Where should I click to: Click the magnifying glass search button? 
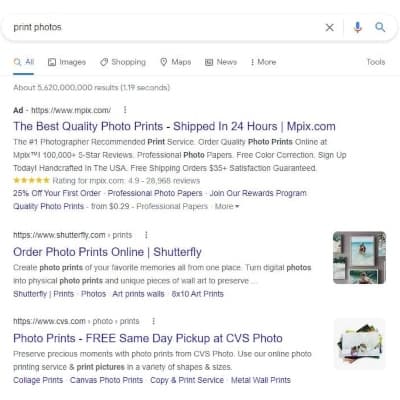pyautogui.click(x=380, y=27)
